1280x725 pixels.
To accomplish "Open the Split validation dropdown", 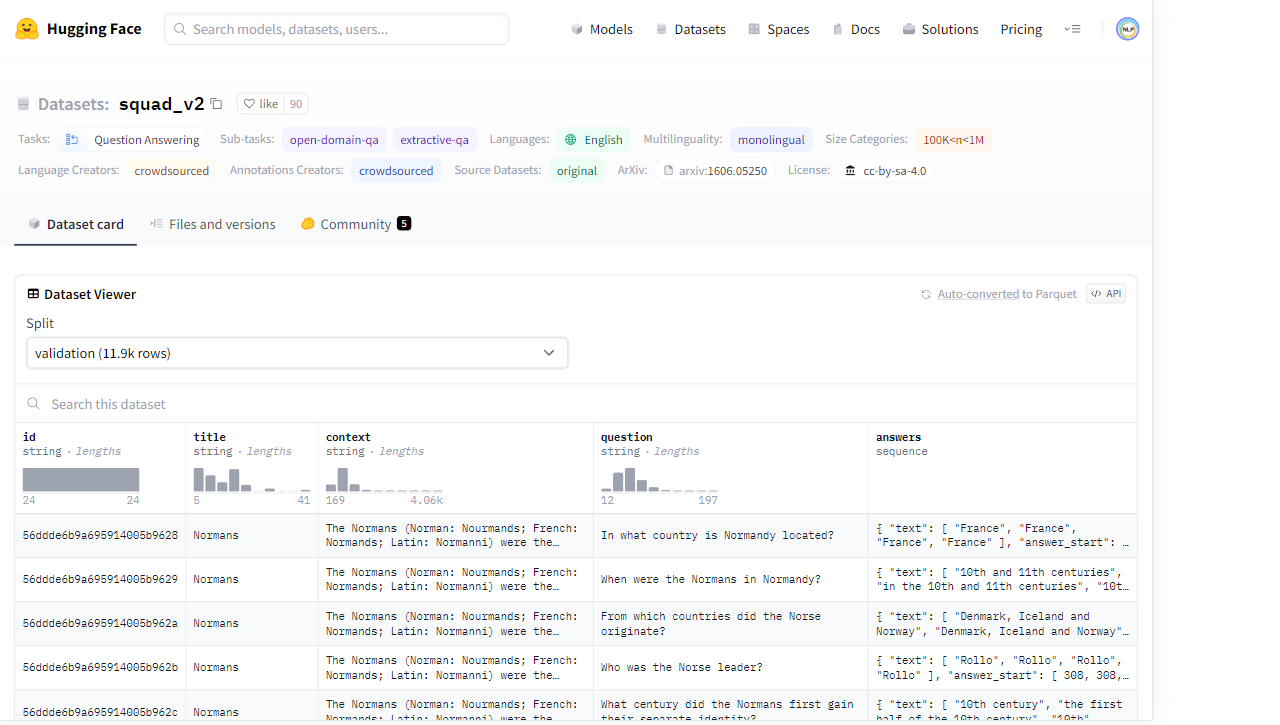I will [x=297, y=353].
